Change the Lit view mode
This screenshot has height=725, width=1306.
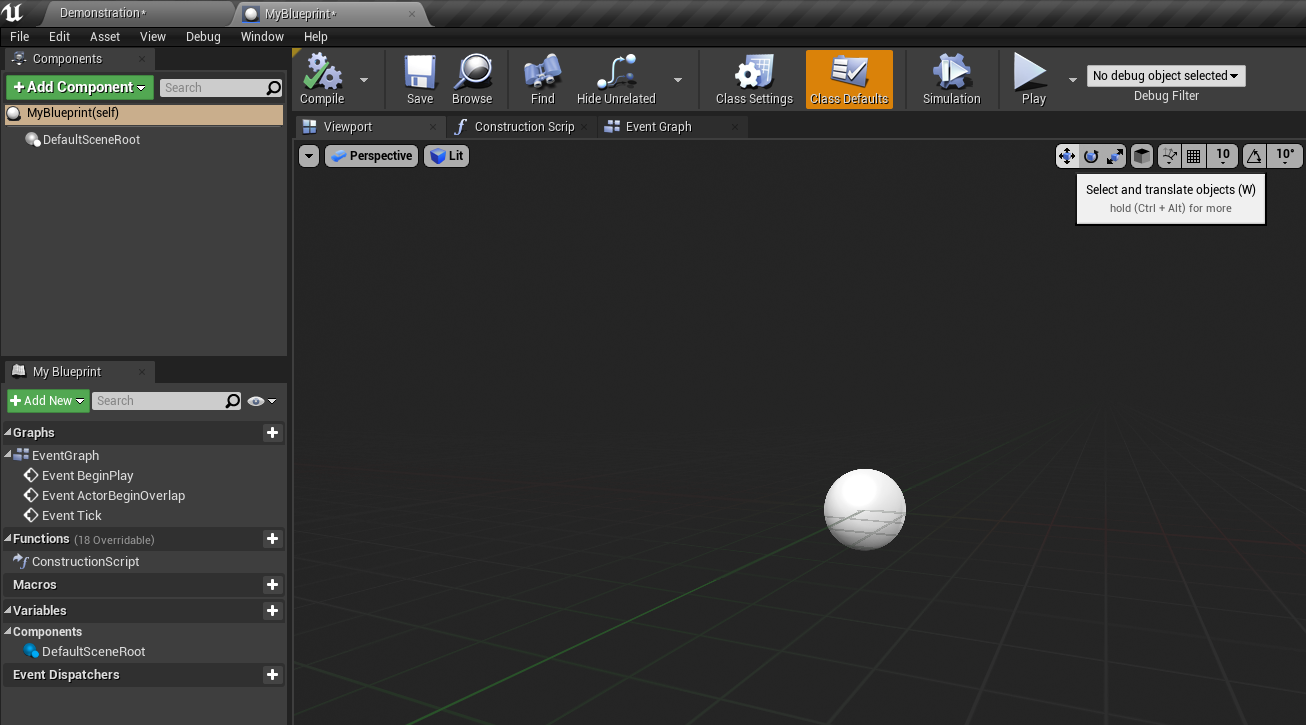pos(446,156)
